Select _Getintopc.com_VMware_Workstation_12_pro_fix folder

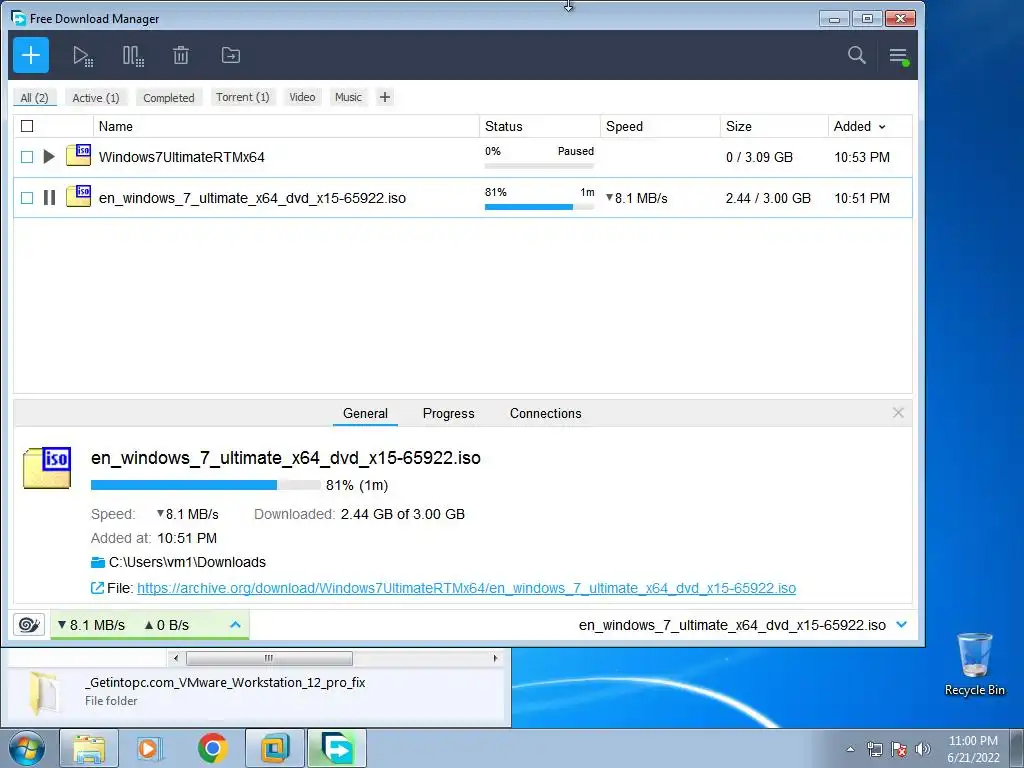tap(225, 682)
